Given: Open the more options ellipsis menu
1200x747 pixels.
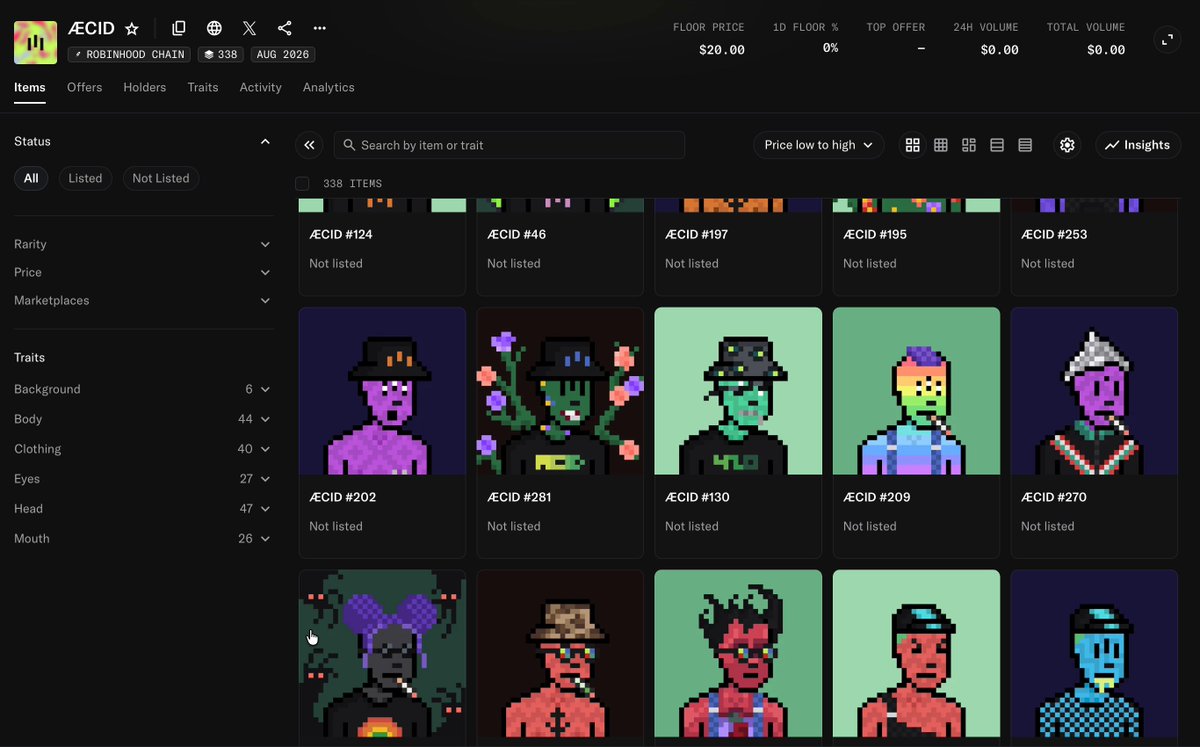Looking at the screenshot, I should [x=320, y=28].
